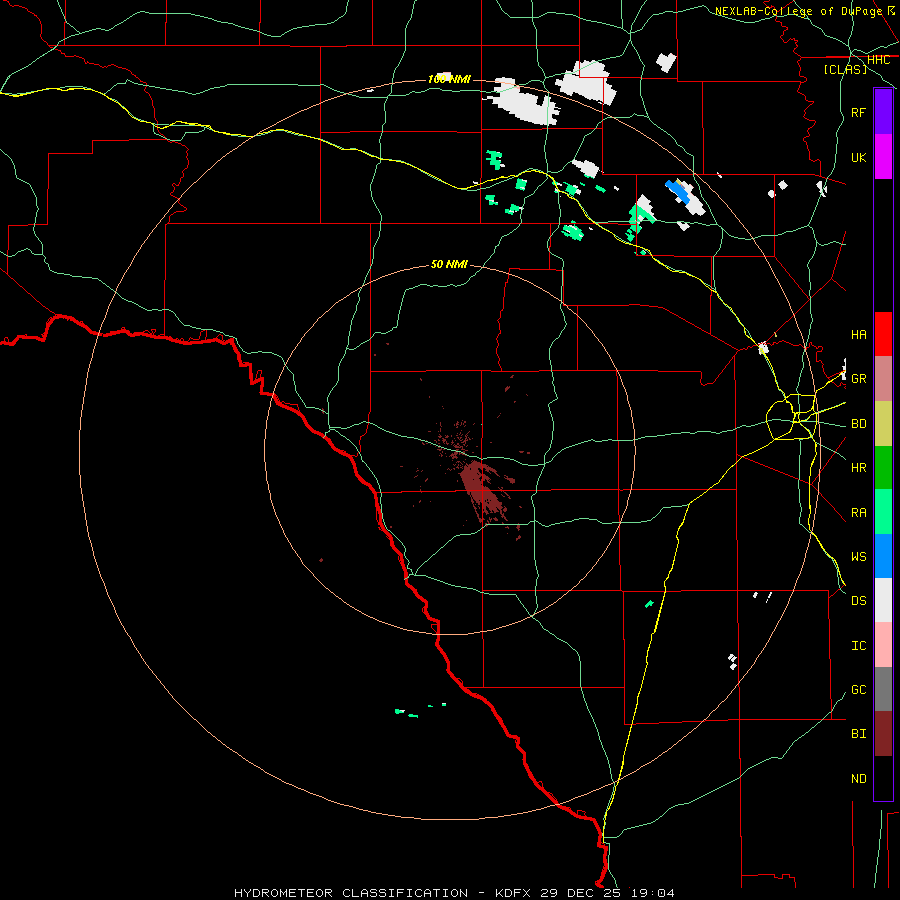
Task: Click the "BD" legend label
Action: pyautogui.click(x=859, y=424)
